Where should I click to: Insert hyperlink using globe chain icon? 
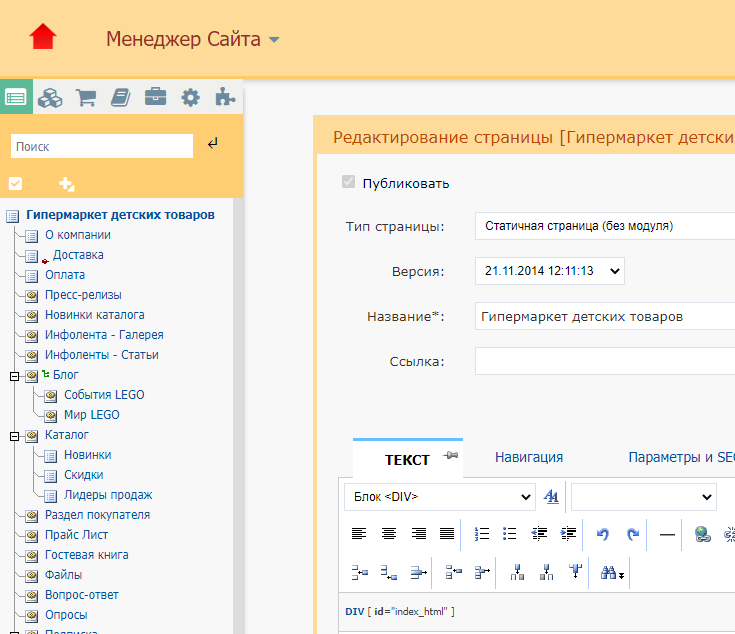click(x=702, y=534)
